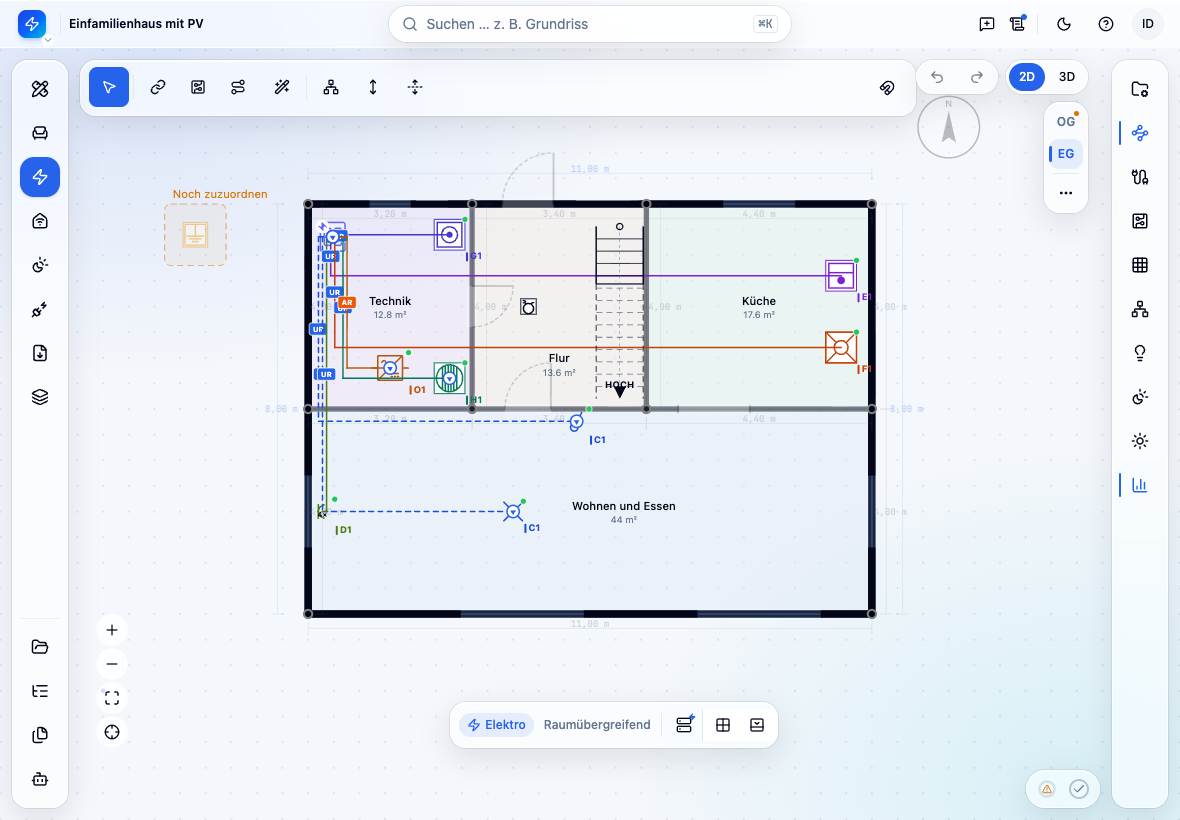Open the layers stack icon

(40, 396)
